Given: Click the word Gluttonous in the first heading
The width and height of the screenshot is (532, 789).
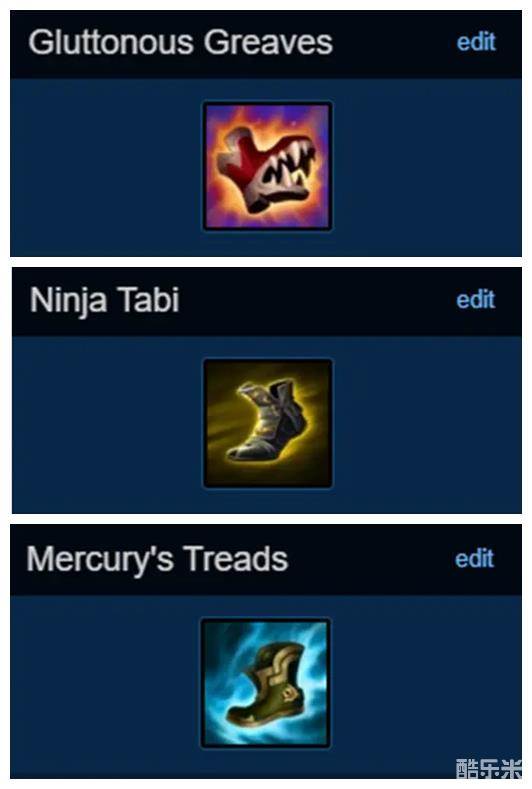Looking at the screenshot, I should click(111, 42).
